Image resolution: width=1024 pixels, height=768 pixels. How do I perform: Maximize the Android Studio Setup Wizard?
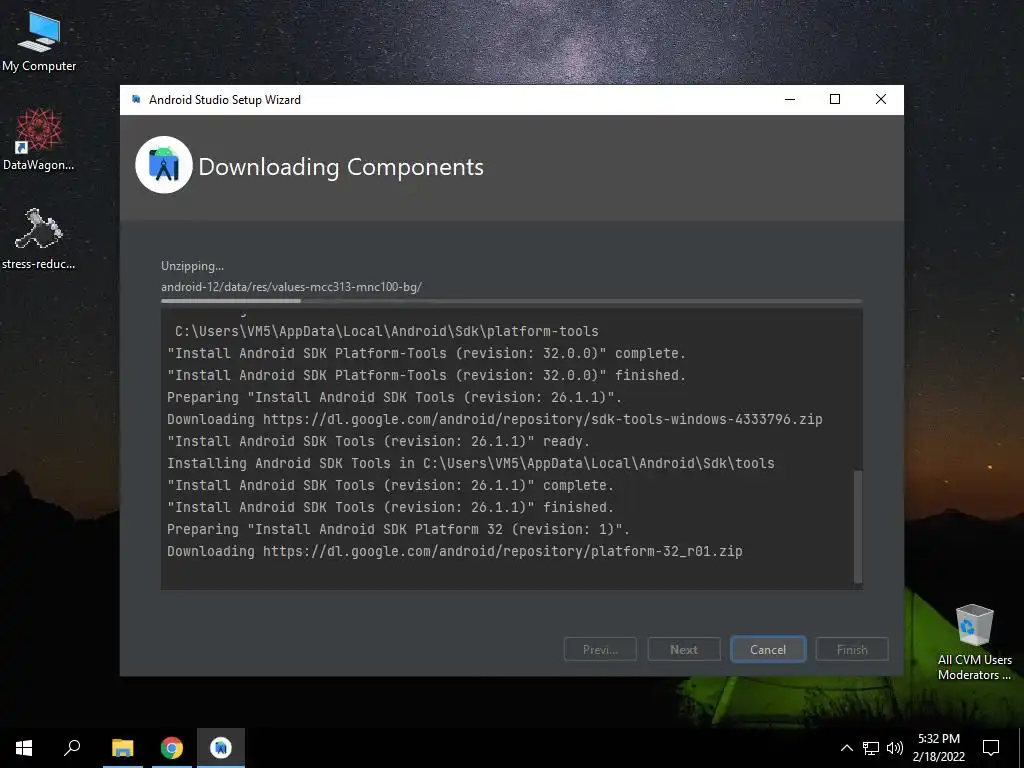pyautogui.click(x=835, y=99)
